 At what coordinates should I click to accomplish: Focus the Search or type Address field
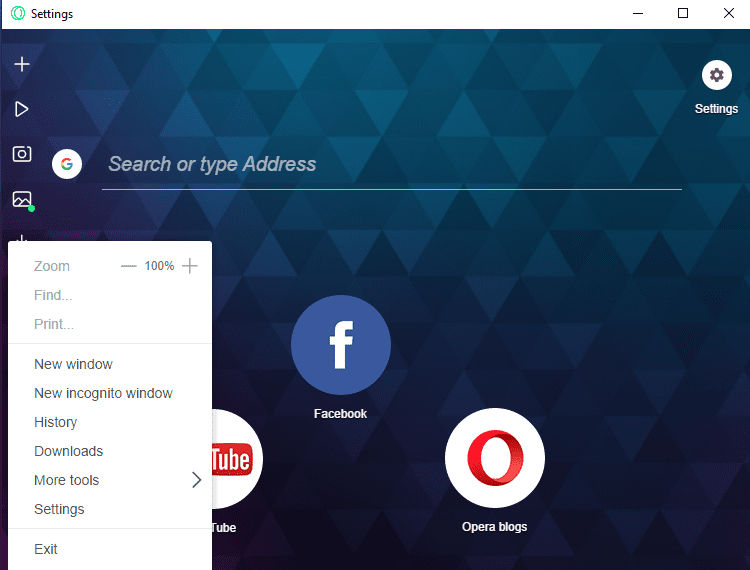coord(392,164)
